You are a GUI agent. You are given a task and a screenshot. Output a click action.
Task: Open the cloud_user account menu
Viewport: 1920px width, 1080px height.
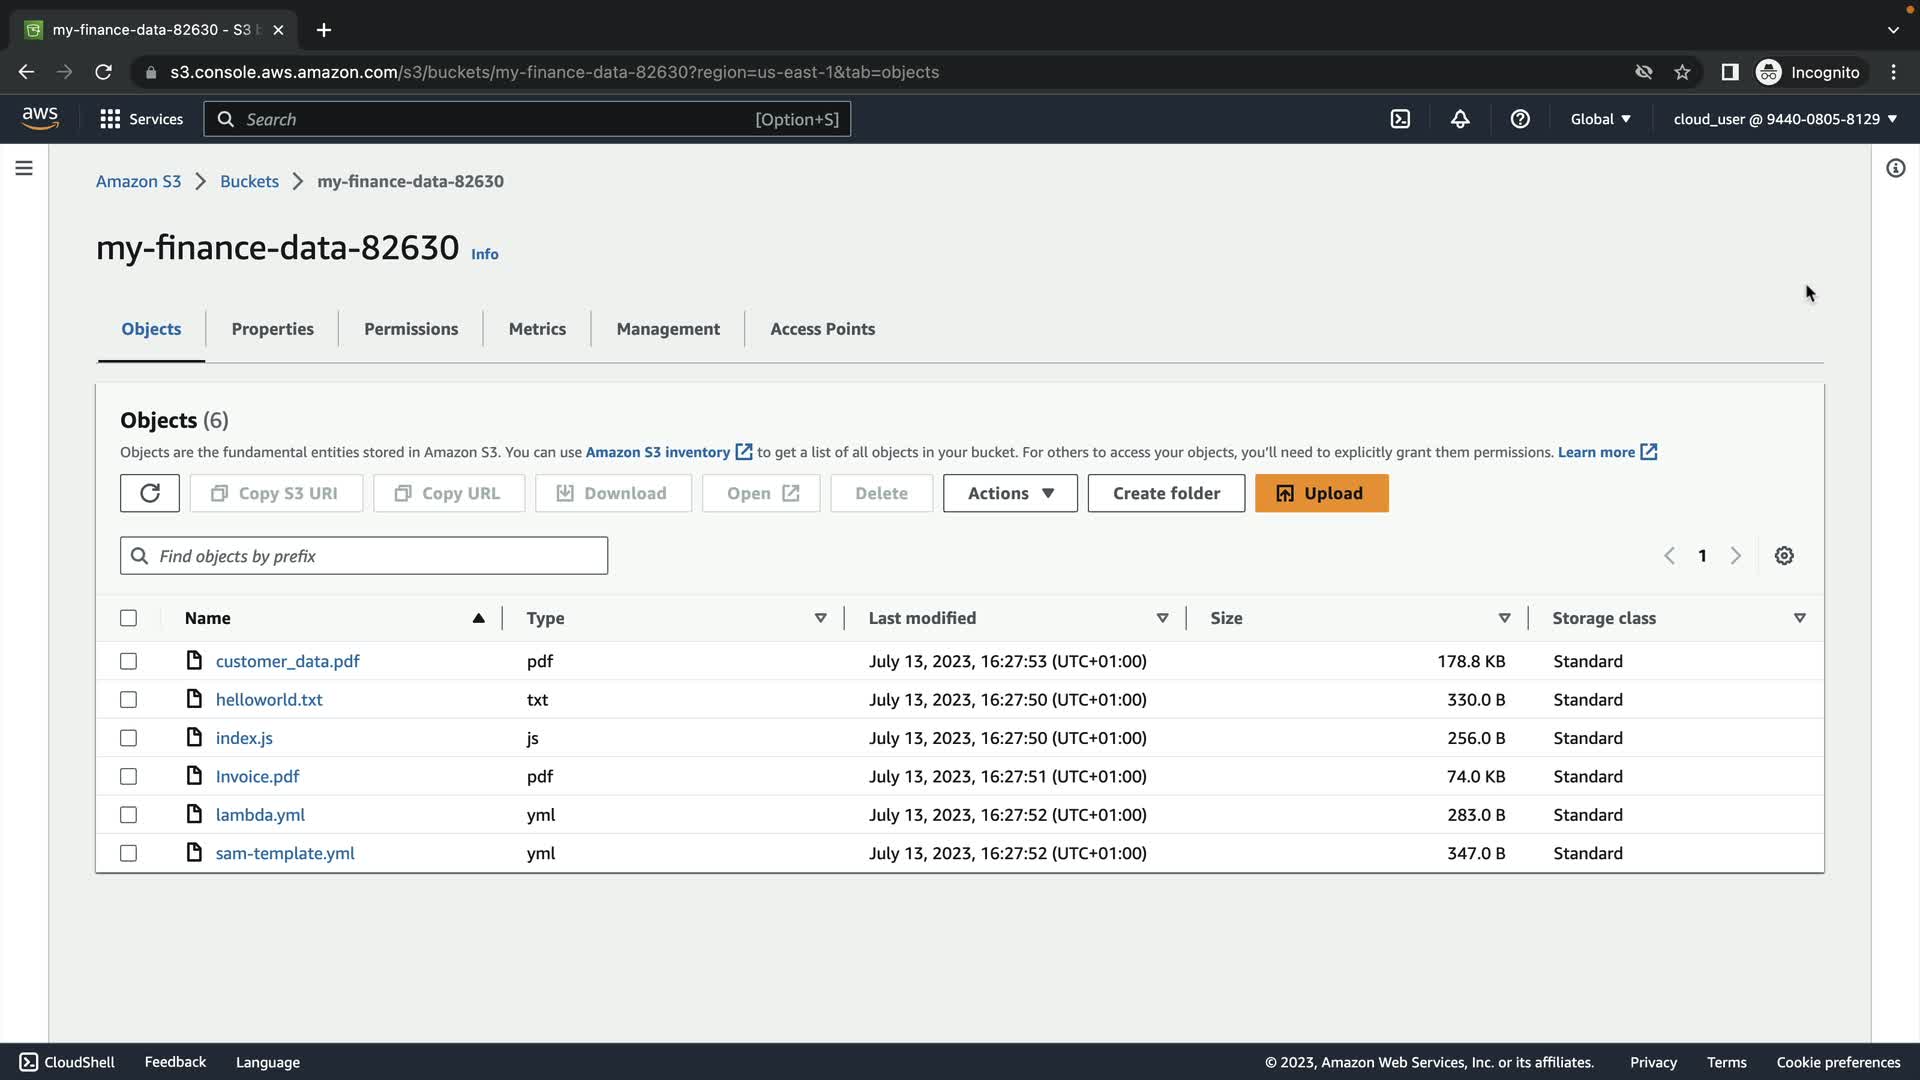coord(1785,119)
